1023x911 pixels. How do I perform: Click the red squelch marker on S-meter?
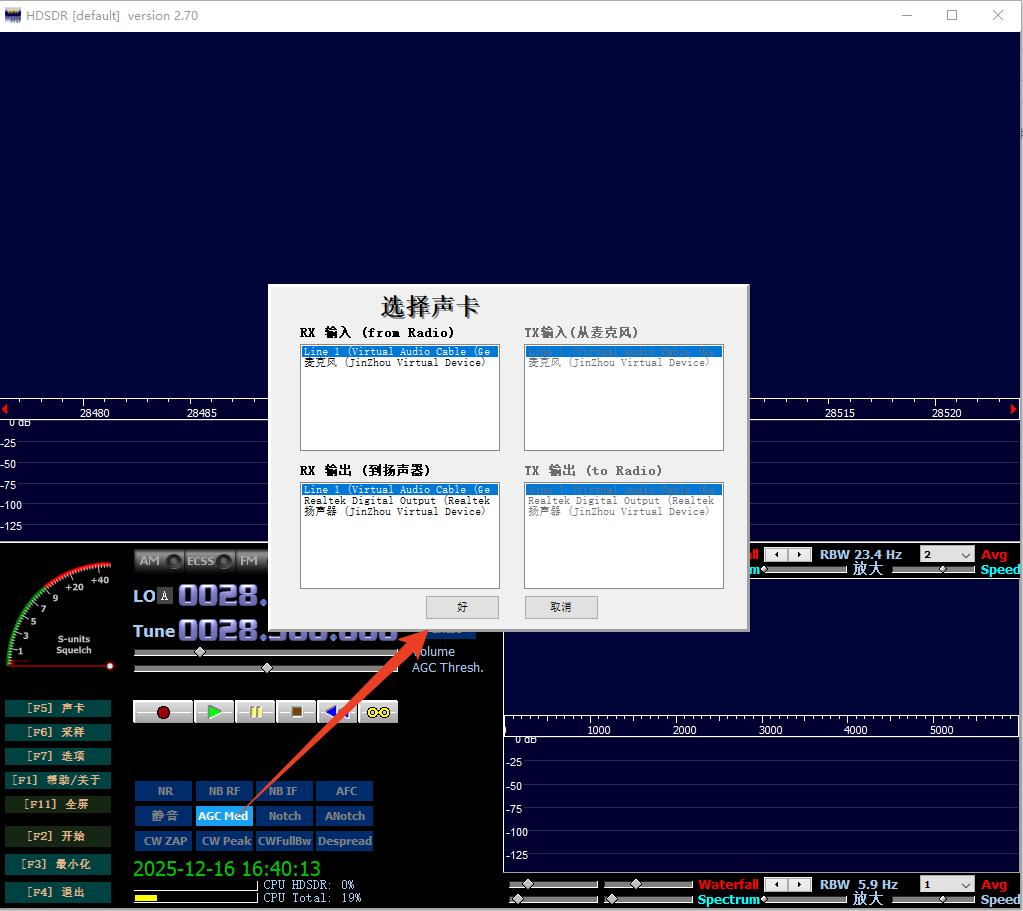pyautogui.click(x=110, y=665)
